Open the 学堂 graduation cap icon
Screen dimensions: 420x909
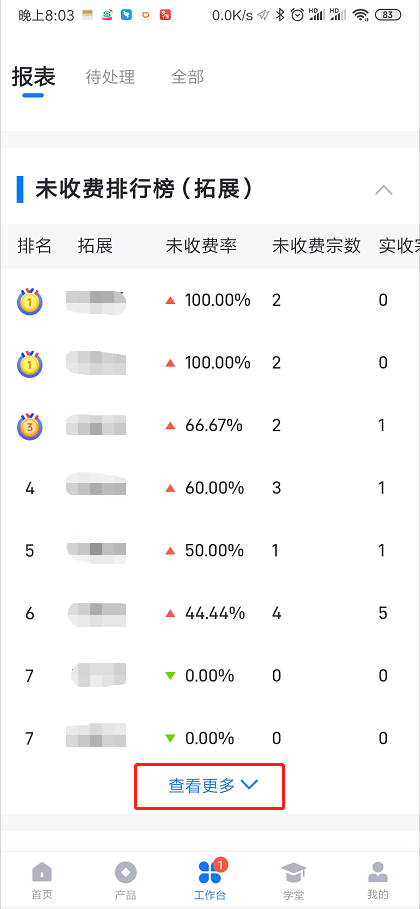[x=294, y=871]
